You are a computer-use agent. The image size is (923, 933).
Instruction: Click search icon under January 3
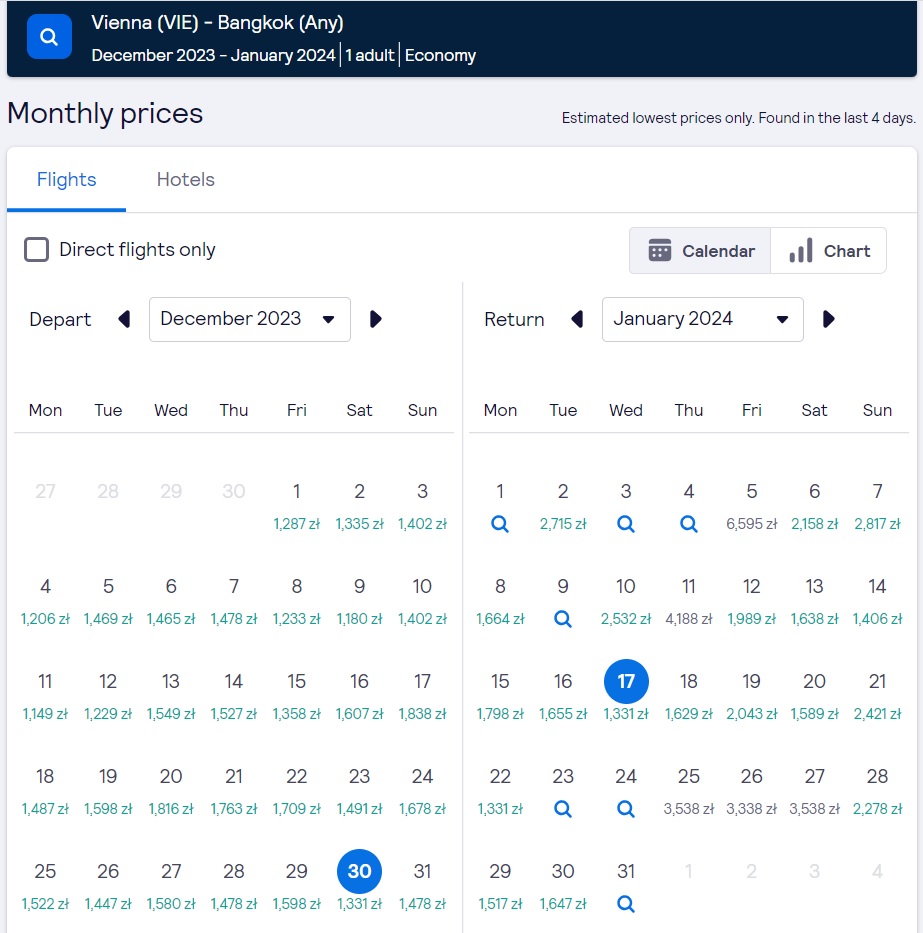pos(625,524)
